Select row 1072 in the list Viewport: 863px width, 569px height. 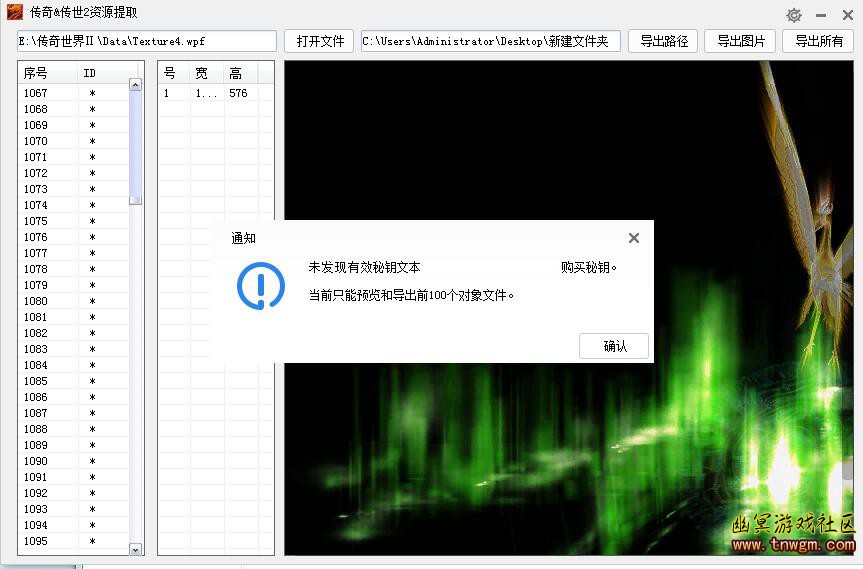[73, 173]
